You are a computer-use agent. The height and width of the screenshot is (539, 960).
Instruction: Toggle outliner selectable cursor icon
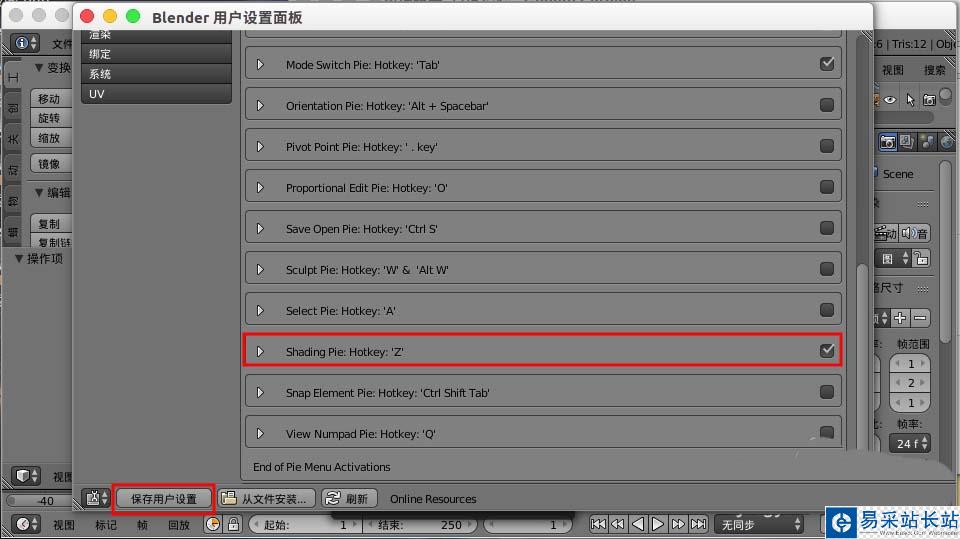pyautogui.click(x=910, y=100)
